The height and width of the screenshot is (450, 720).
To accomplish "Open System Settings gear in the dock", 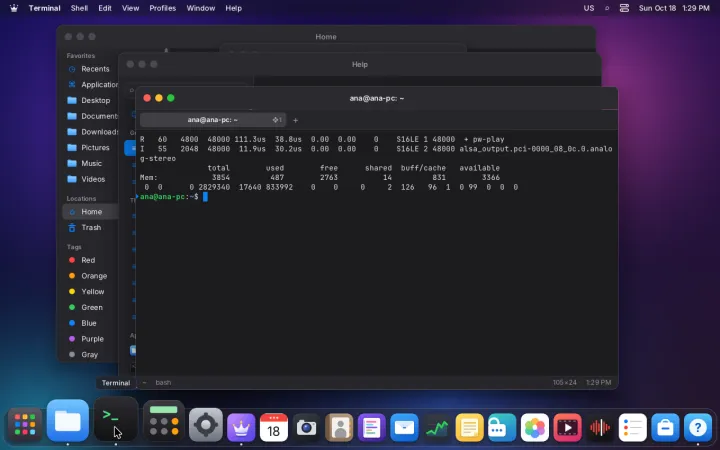I will point(206,425).
